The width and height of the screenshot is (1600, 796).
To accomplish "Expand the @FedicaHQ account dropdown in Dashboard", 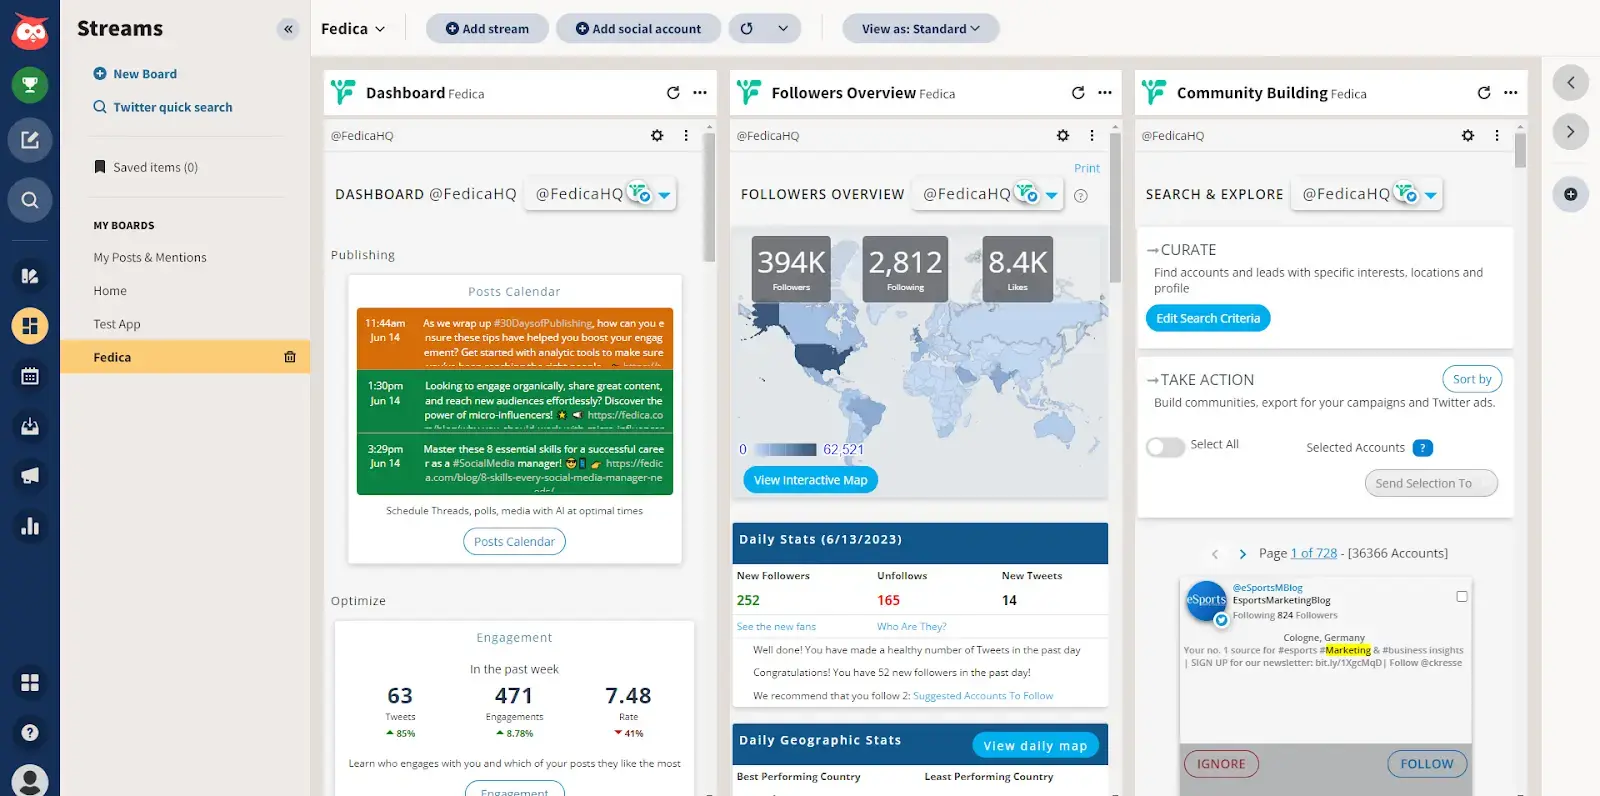I will 664,195.
